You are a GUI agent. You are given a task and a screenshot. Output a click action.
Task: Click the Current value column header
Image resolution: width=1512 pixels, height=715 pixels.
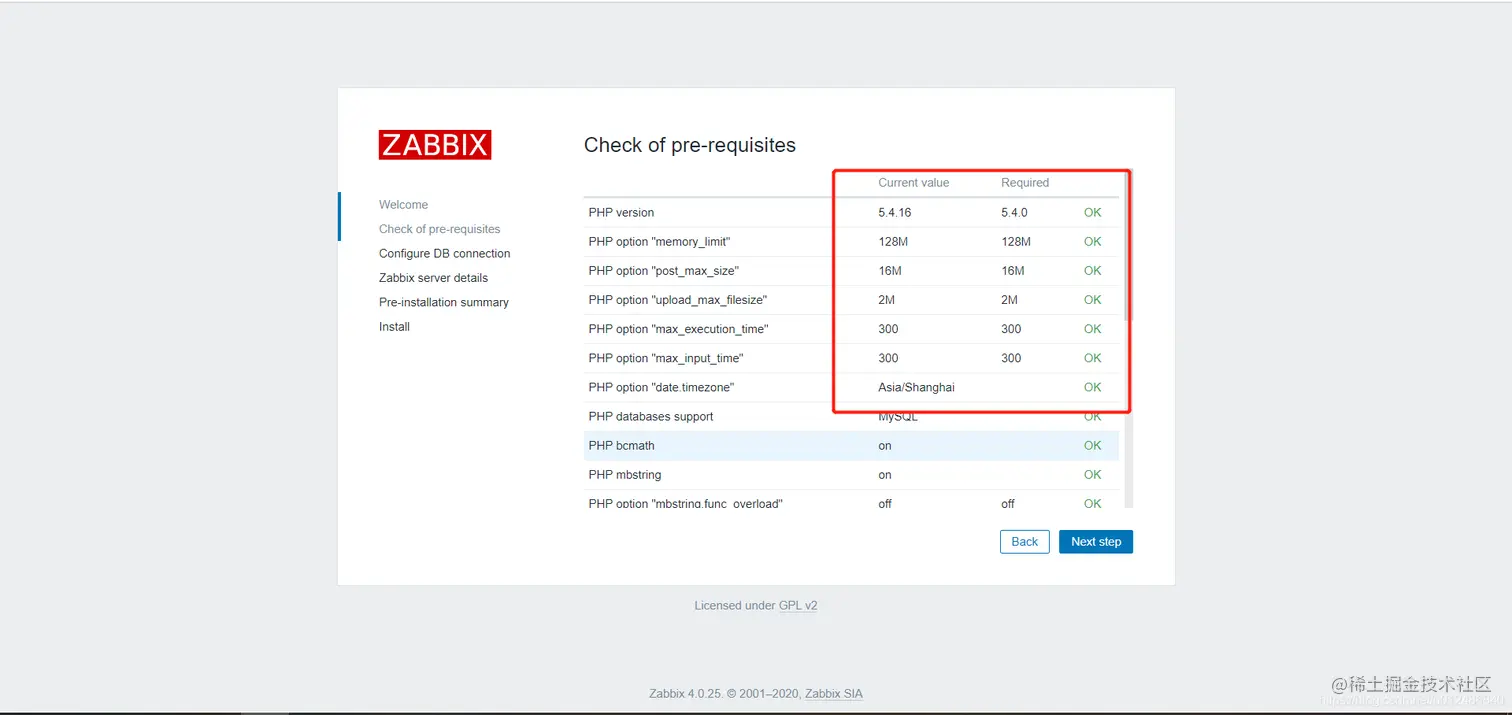[x=914, y=183]
